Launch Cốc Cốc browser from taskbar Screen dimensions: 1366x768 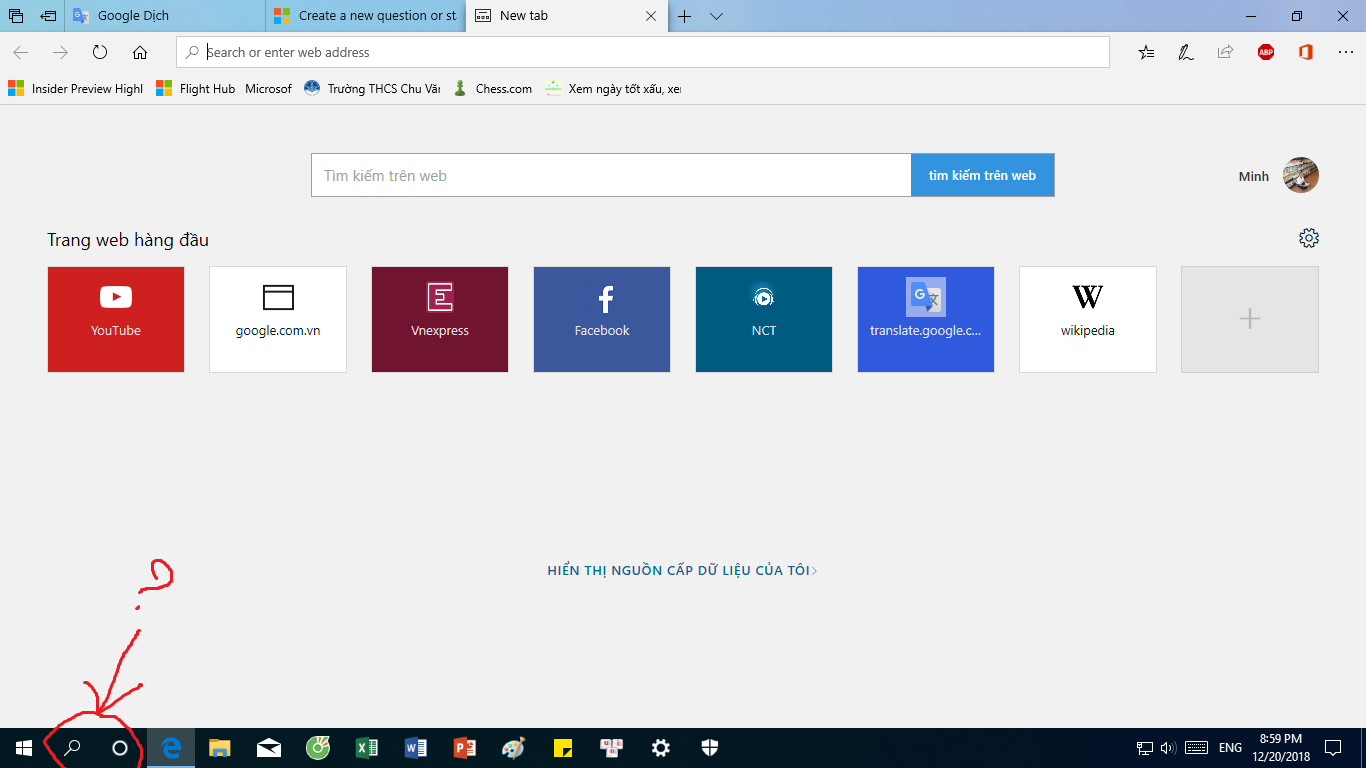(318, 748)
